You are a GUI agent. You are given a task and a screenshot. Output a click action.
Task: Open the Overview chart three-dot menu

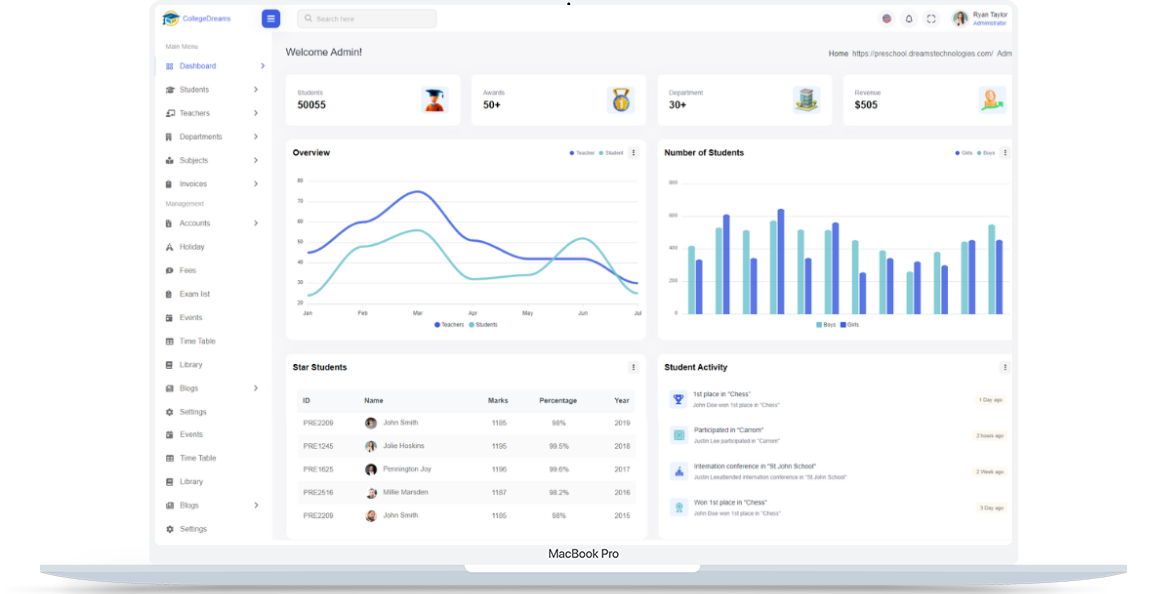pos(633,153)
